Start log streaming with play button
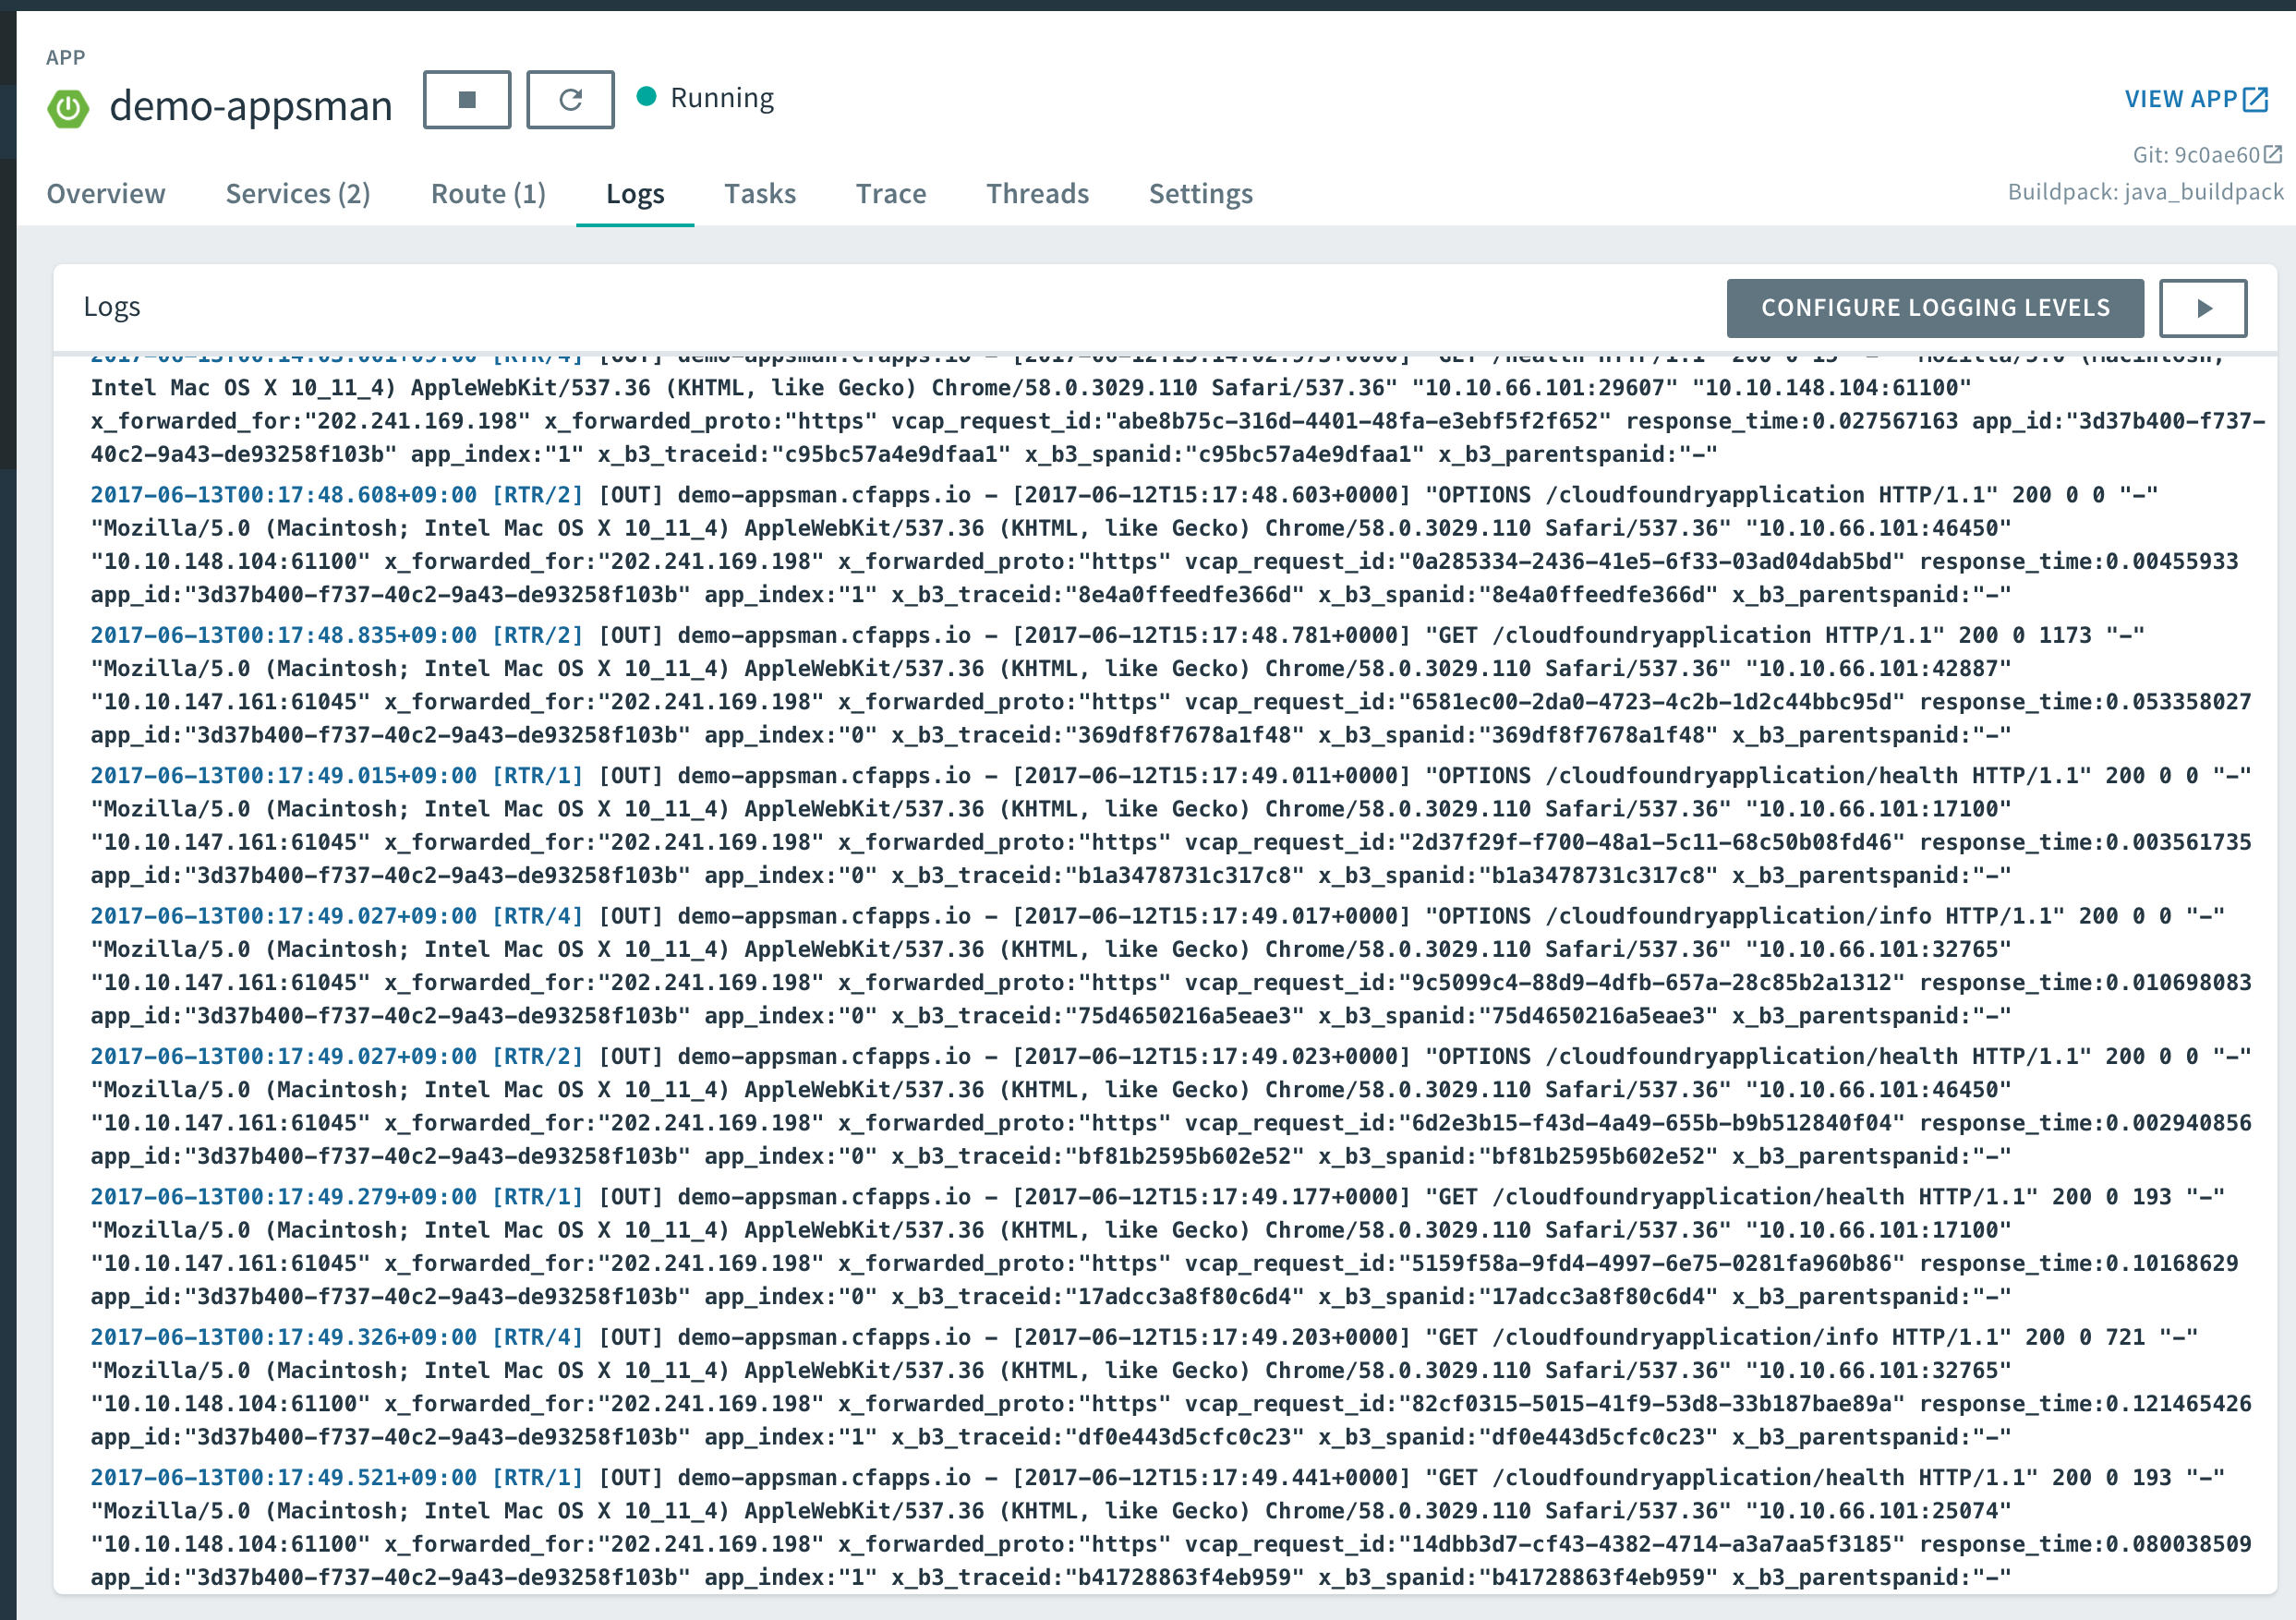This screenshot has height=1620, width=2296. pyautogui.click(x=2202, y=308)
